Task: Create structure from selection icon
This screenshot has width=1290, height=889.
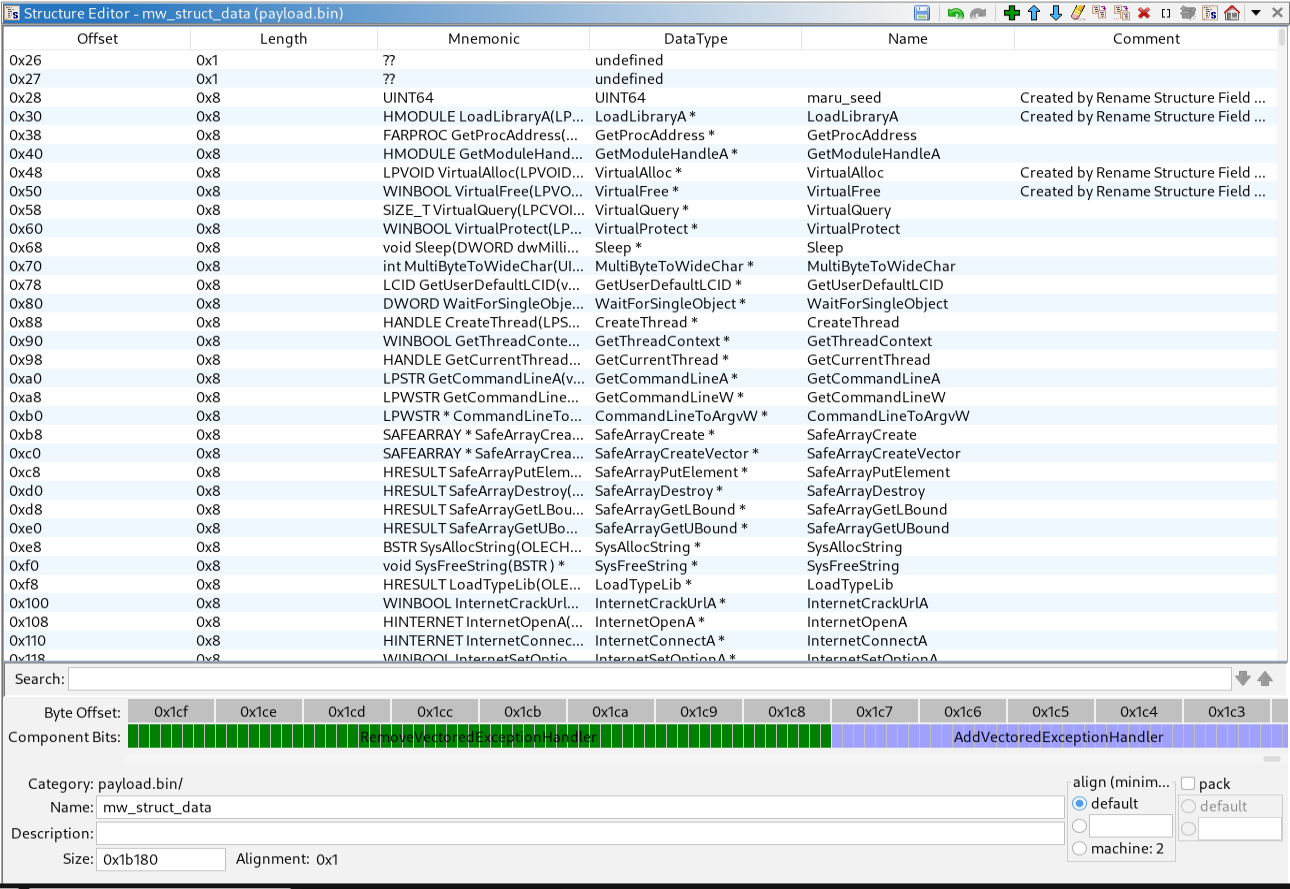Action: coord(1210,13)
